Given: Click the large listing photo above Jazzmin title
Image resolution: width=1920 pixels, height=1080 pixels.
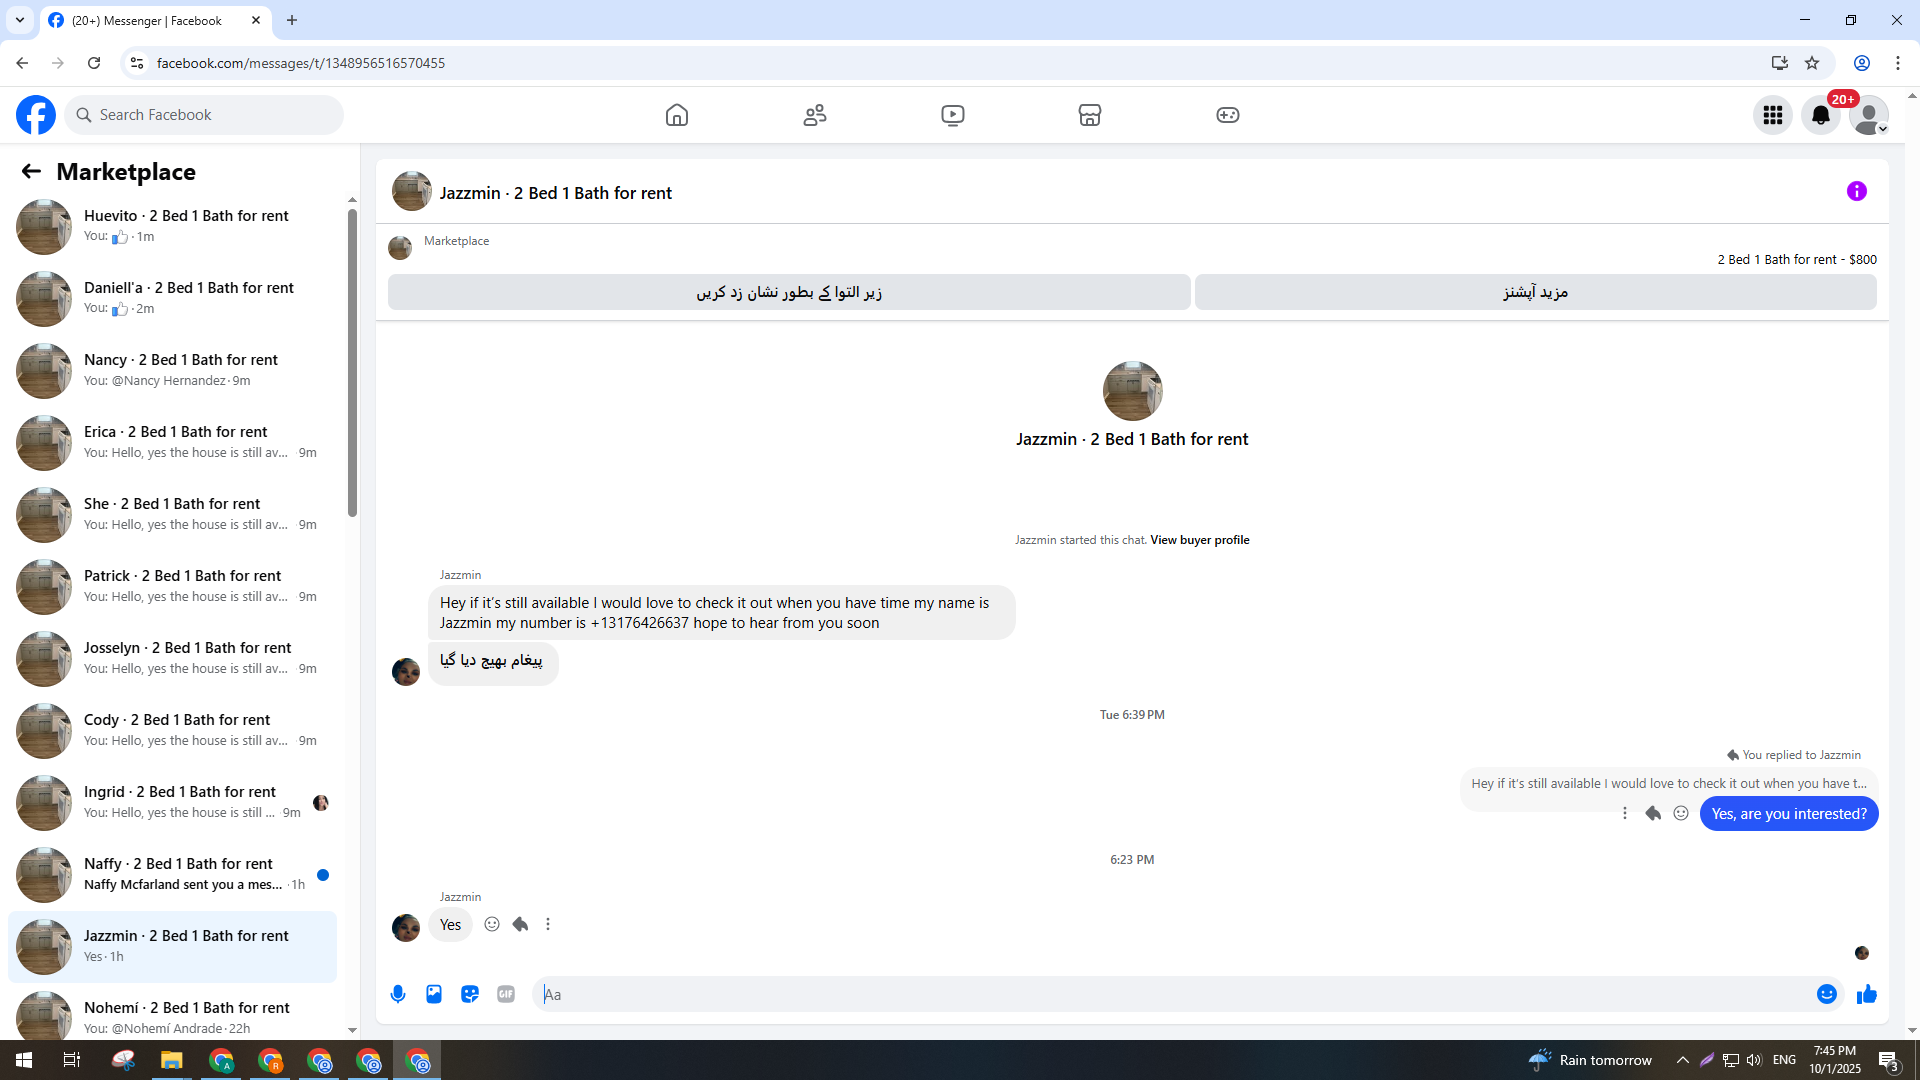Looking at the screenshot, I should coord(1132,391).
